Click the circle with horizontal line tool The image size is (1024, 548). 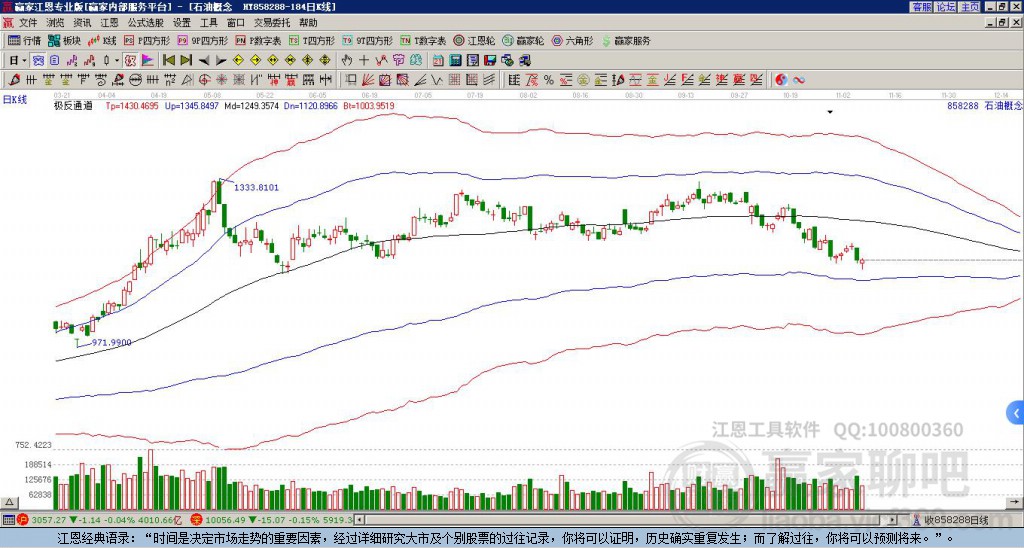pyautogui.click(x=135, y=80)
